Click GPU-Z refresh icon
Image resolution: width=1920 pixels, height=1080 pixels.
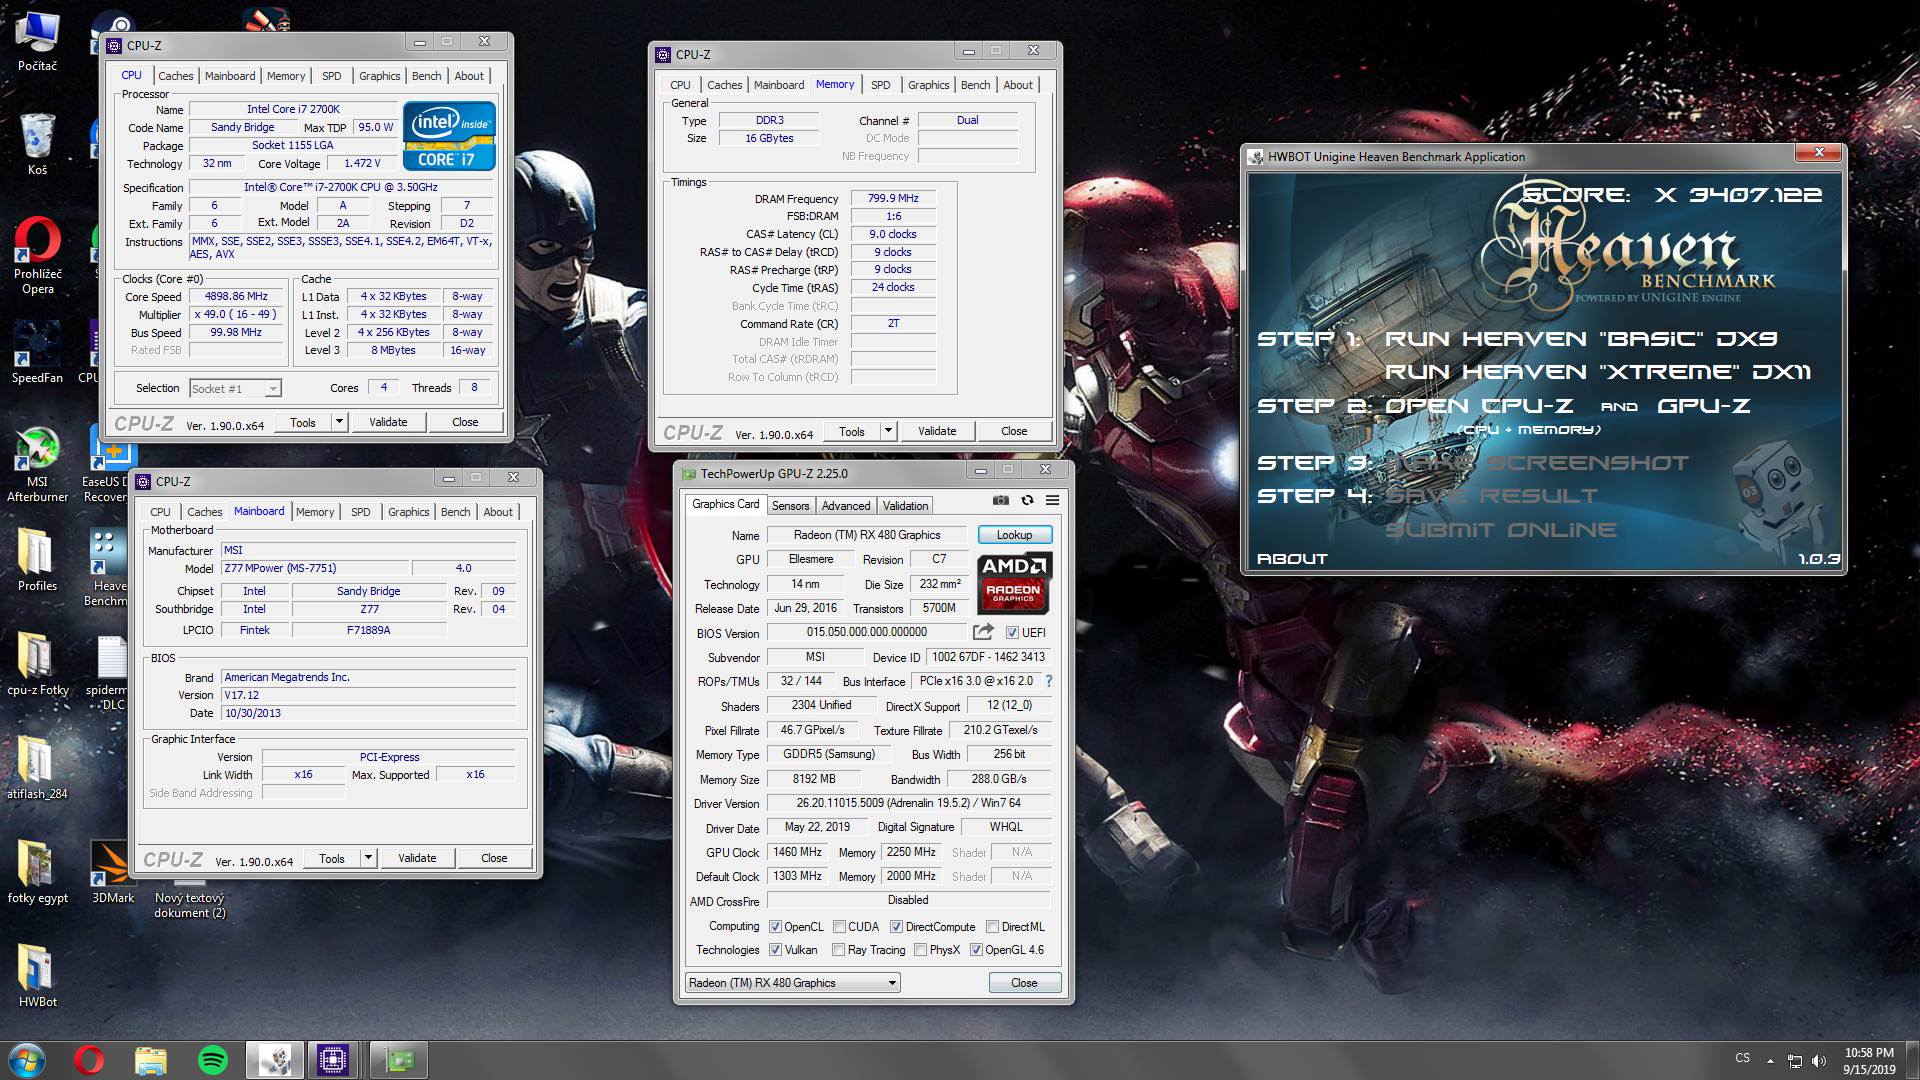tap(1027, 500)
